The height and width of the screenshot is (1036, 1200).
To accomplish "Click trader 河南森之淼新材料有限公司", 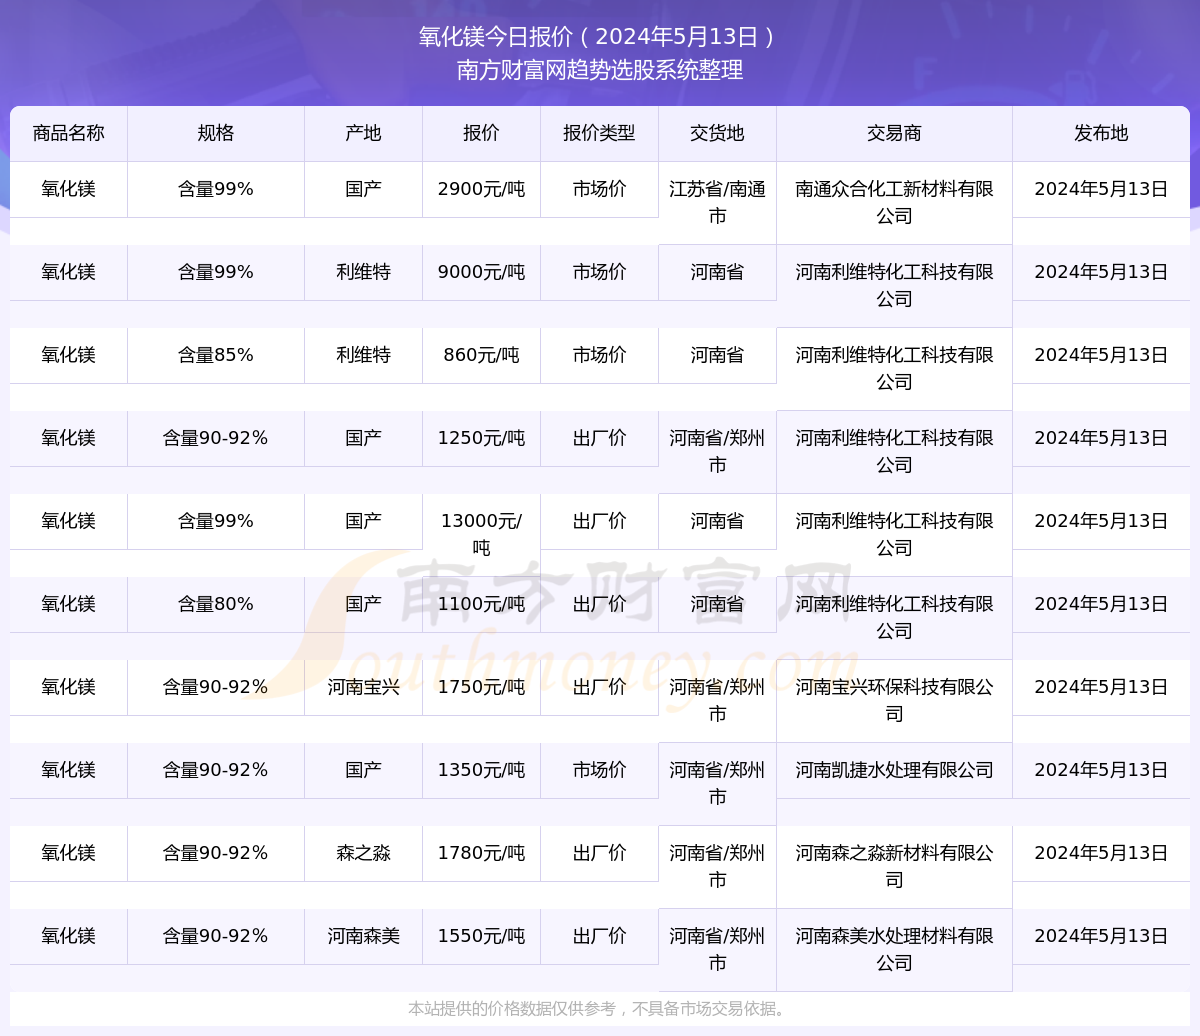I will pos(894,866).
